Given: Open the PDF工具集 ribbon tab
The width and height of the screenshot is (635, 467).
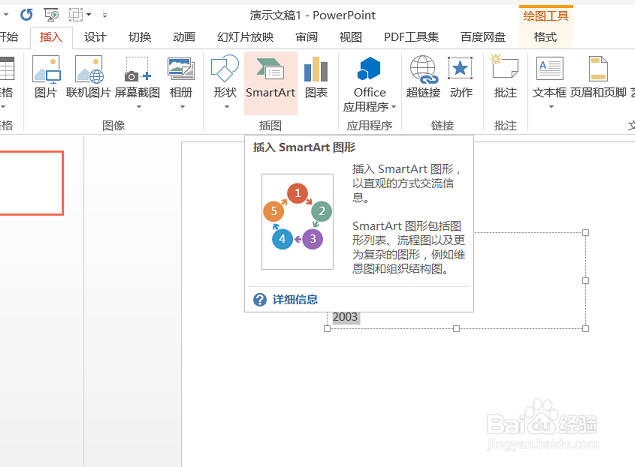Looking at the screenshot, I should pyautogui.click(x=411, y=37).
